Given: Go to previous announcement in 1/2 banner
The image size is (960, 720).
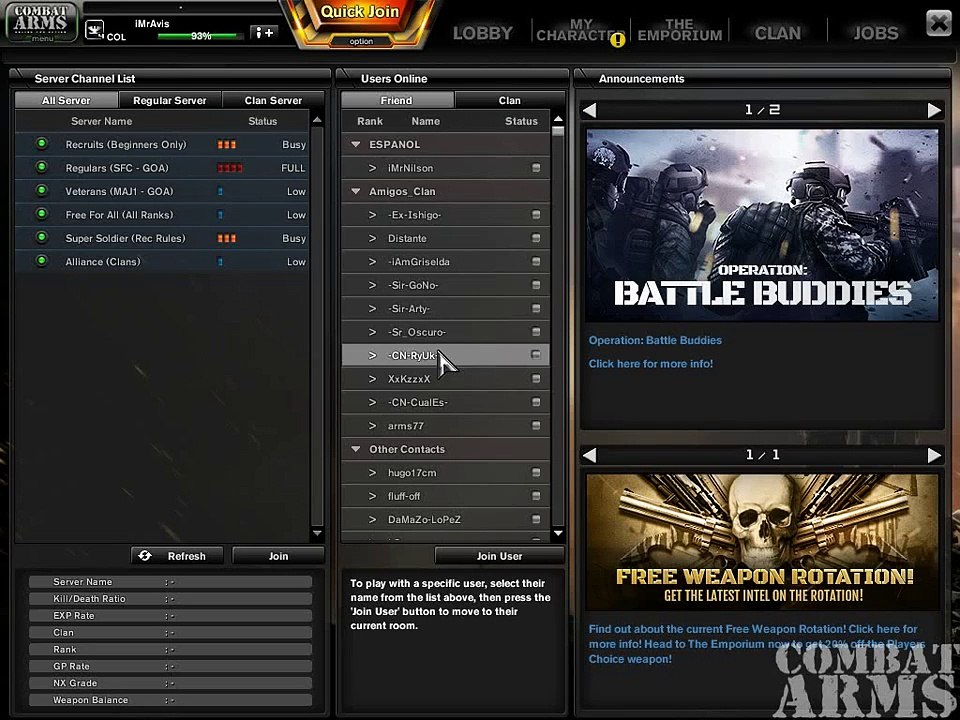Looking at the screenshot, I should (589, 110).
